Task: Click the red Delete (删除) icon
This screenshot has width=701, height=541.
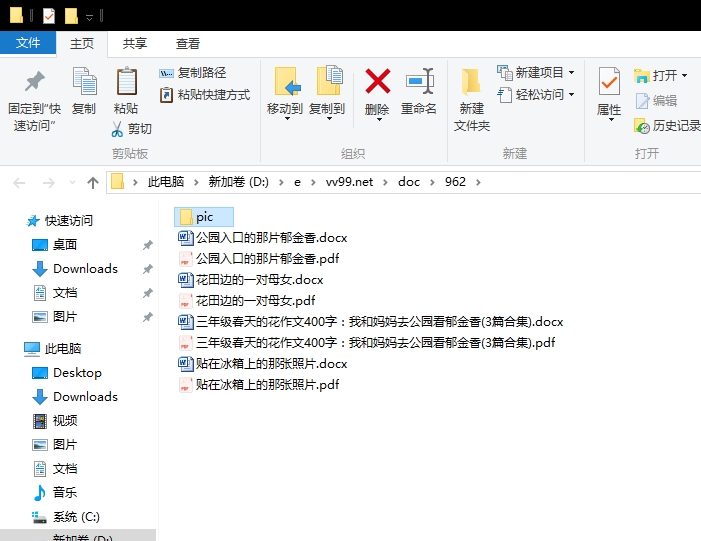Action: point(377,81)
